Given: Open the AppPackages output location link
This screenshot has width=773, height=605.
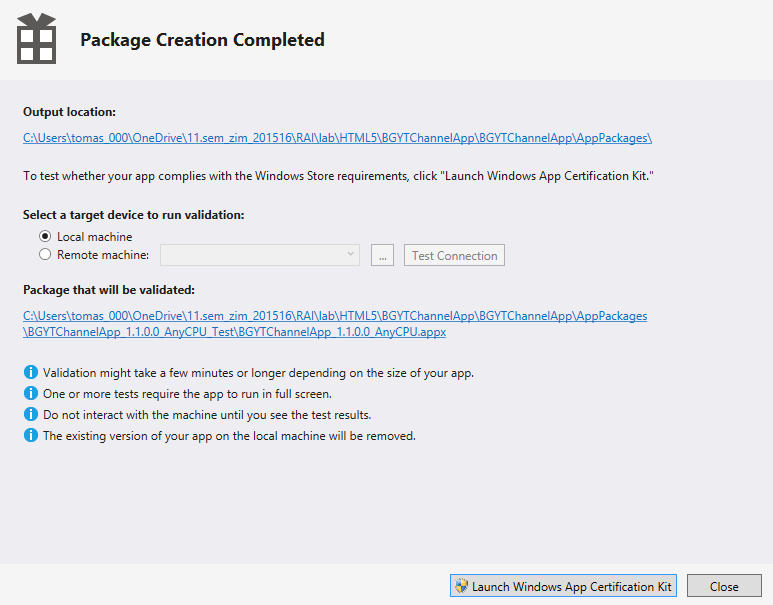Looking at the screenshot, I should [x=337, y=138].
